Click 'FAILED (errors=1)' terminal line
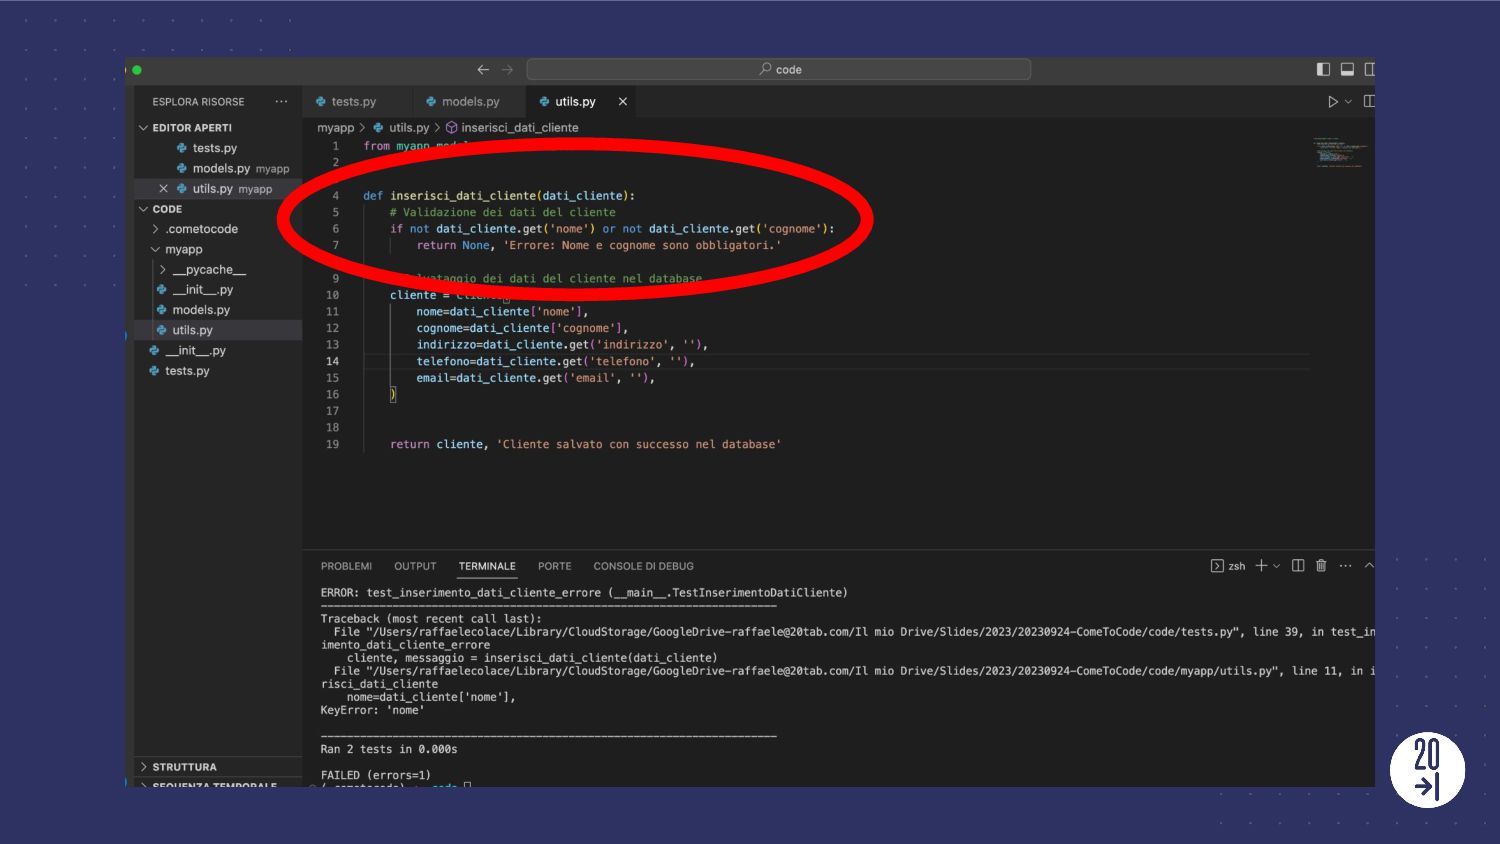The height and width of the screenshot is (844, 1500). 375,776
